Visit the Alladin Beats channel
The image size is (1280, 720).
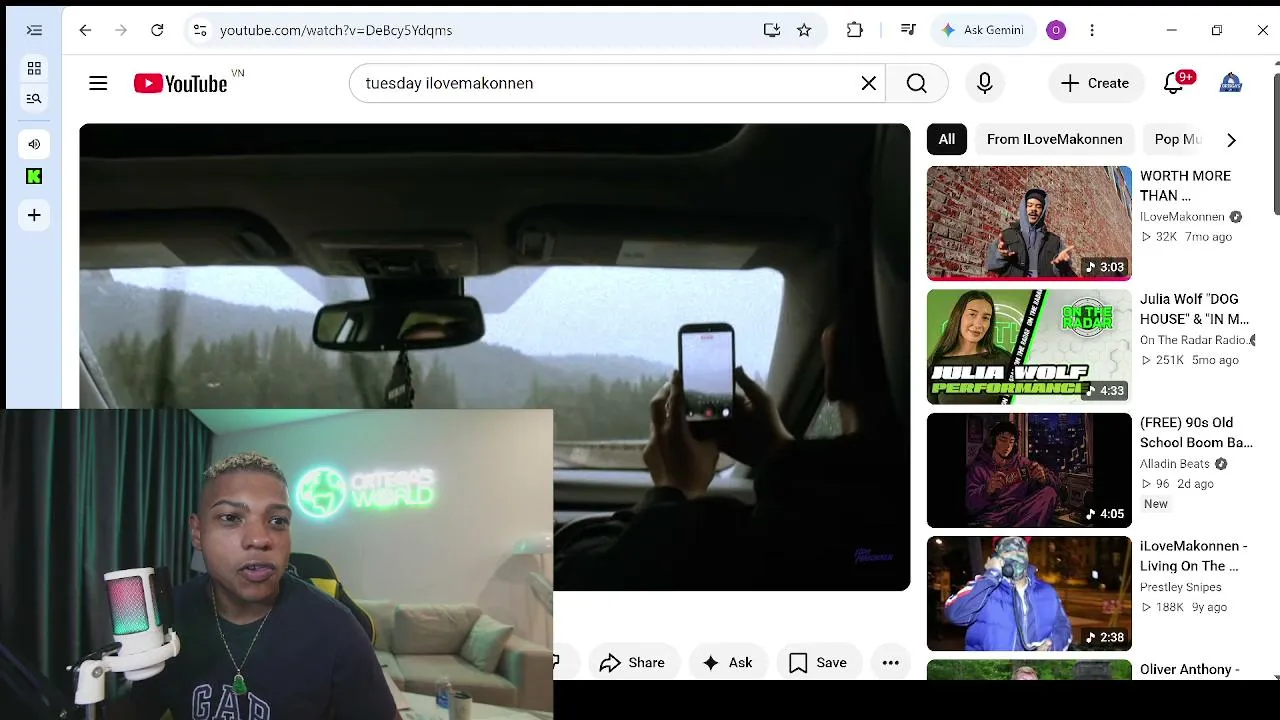click(1175, 464)
